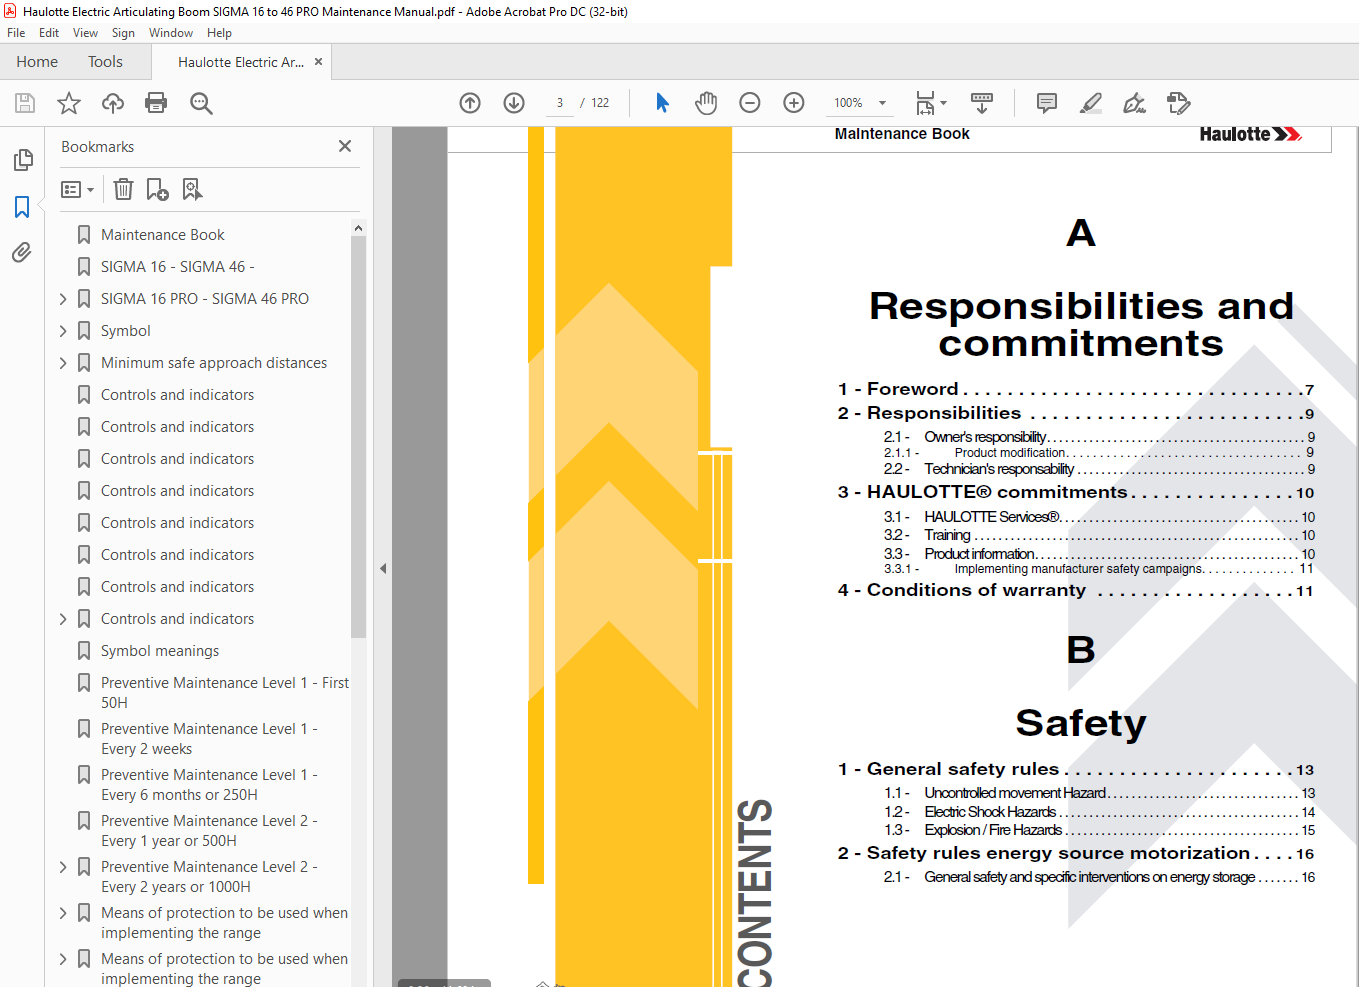This screenshot has height=987, width=1359.
Task: Open Every 1 year or 500H bookmark
Action: click(x=209, y=831)
